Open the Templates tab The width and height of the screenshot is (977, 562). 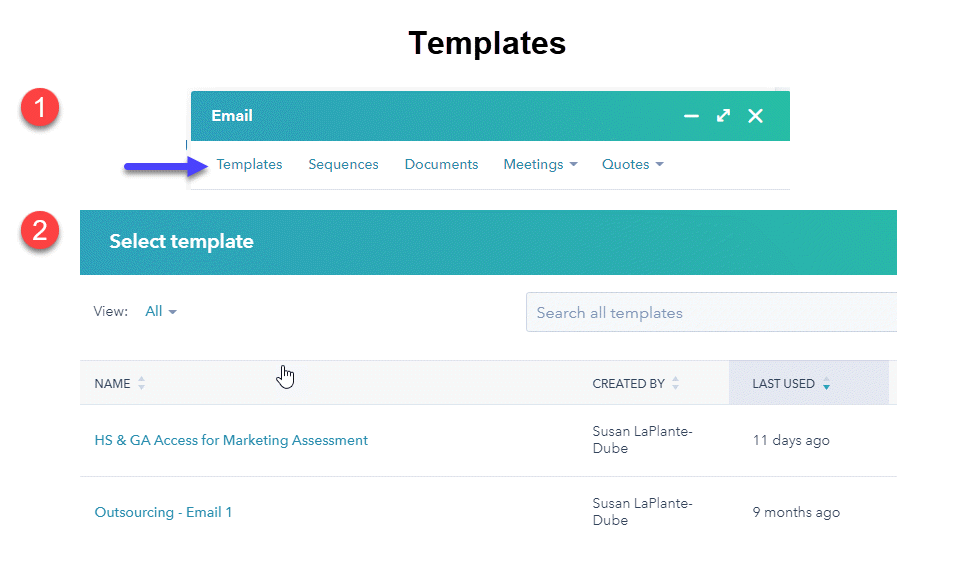(x=249, y=164)
